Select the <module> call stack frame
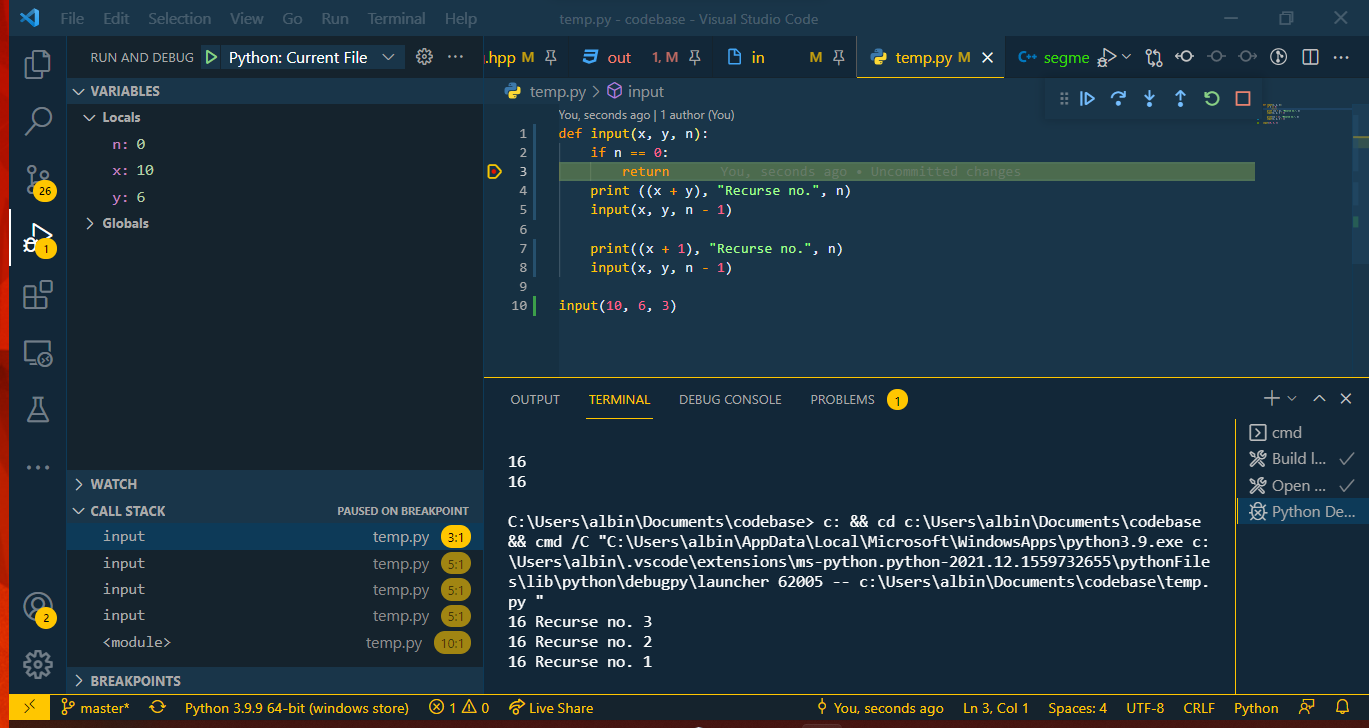This screenshot has width=1369, height=728. pyautogui.click(x=275, y=643)
